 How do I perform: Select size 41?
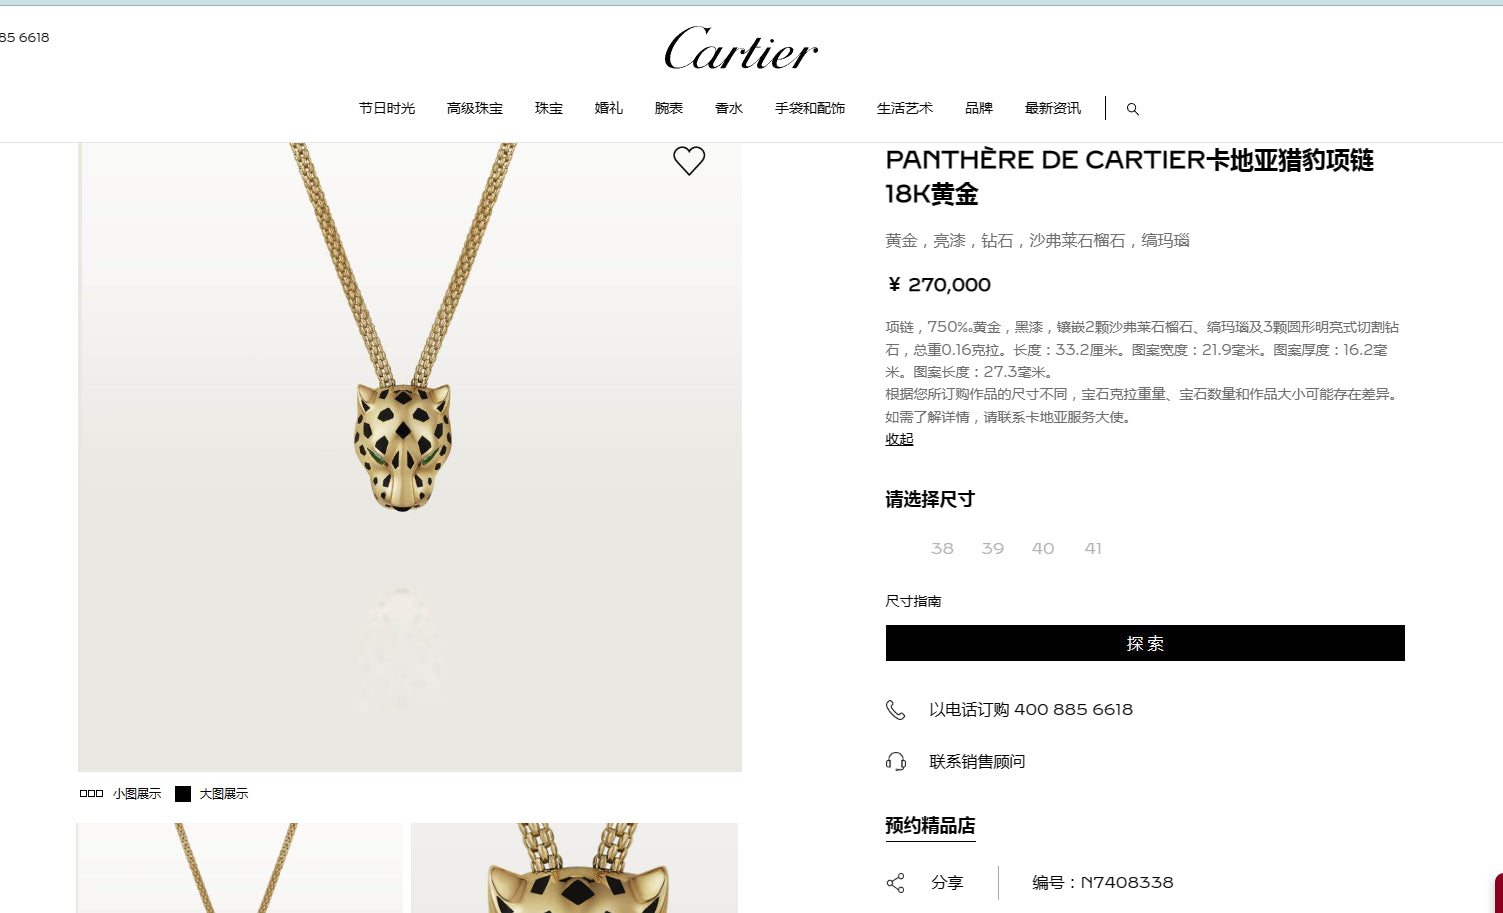1093,548
